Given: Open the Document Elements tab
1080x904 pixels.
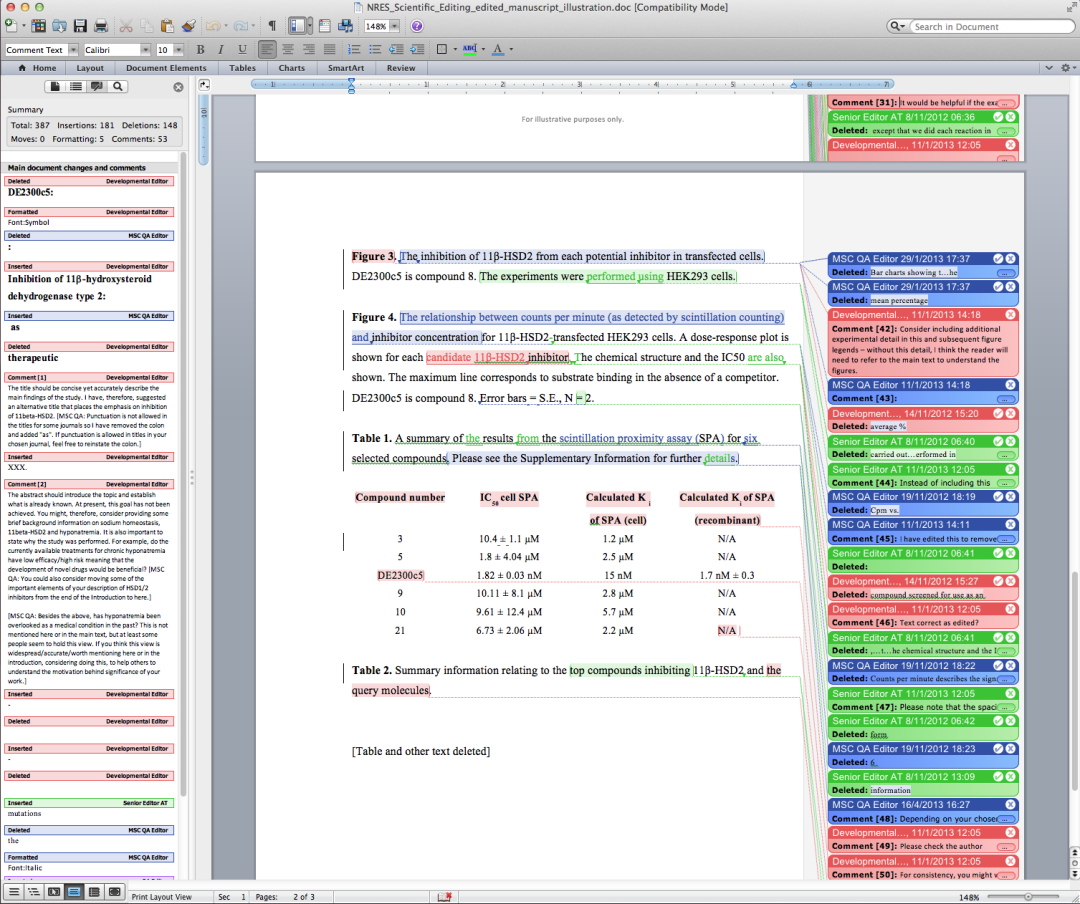Looking at the screenshot, I should point(165,68).
